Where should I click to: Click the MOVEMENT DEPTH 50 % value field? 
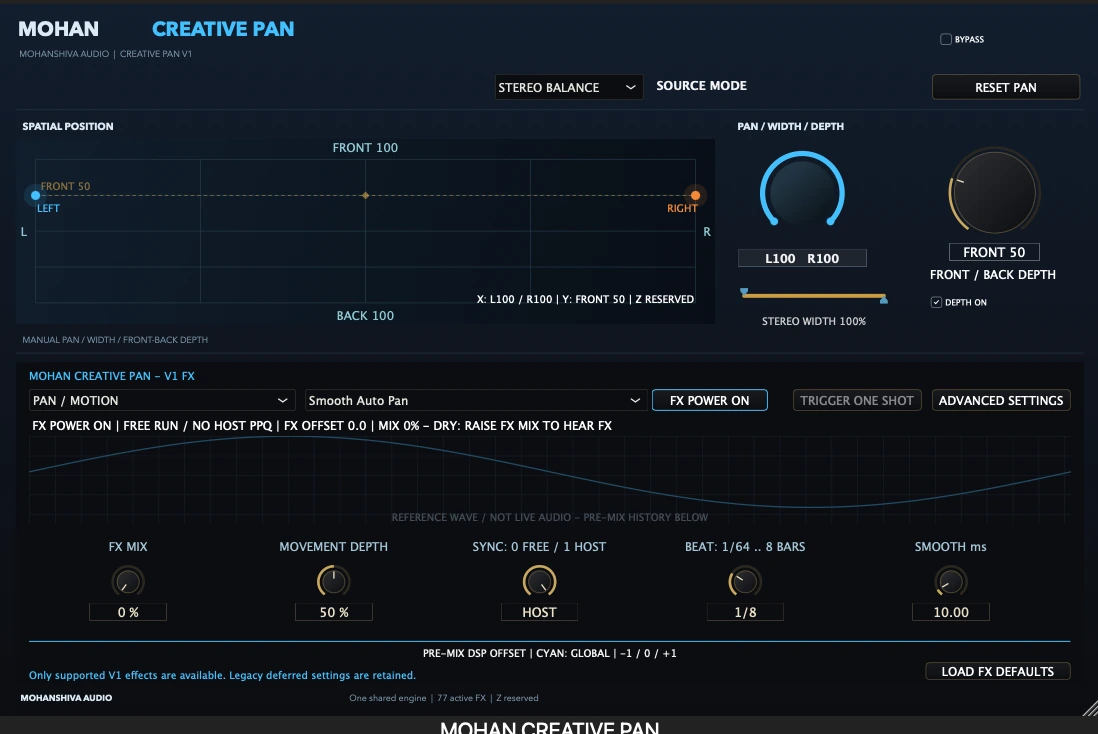click(x=333, y=611)
